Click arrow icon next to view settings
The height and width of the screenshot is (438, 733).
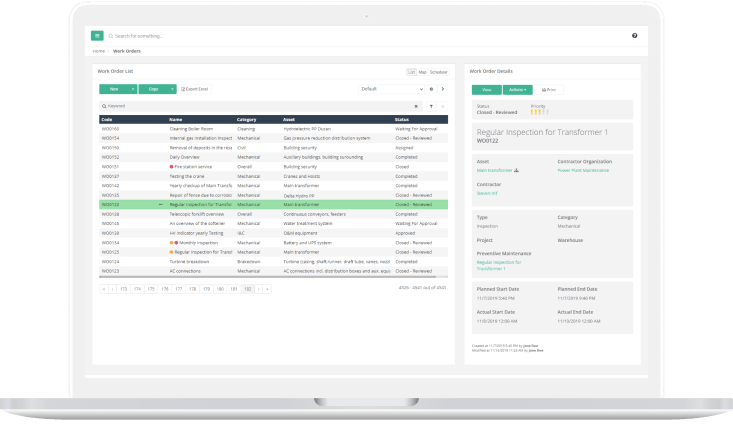coord(443,89)
